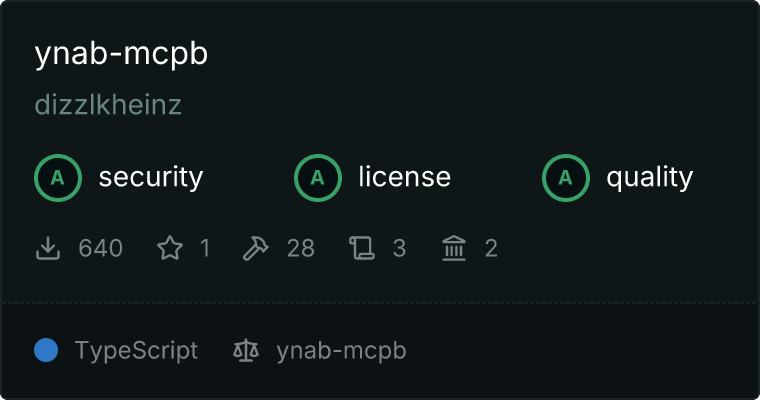Click the star count 1
Viewport: 760px width, 400px height.
tap(205, 248)
